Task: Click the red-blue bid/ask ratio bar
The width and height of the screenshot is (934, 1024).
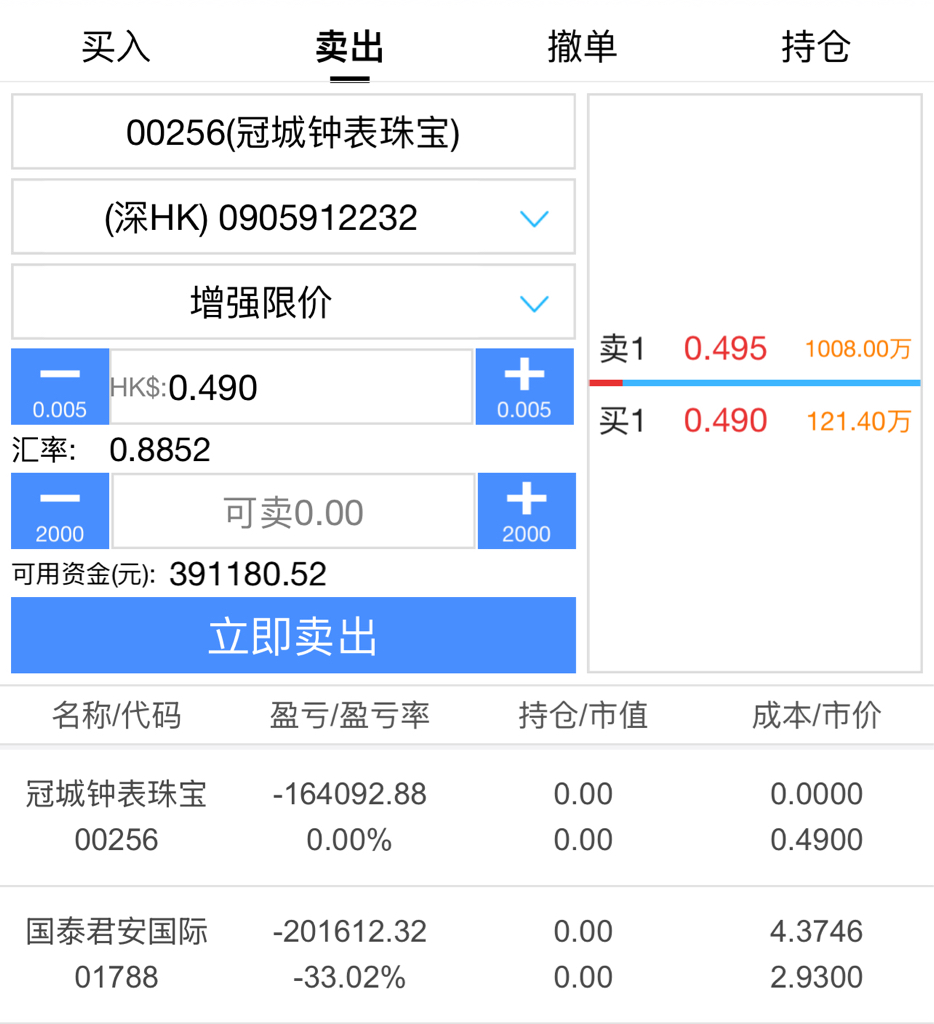Action: coord(755,383)
